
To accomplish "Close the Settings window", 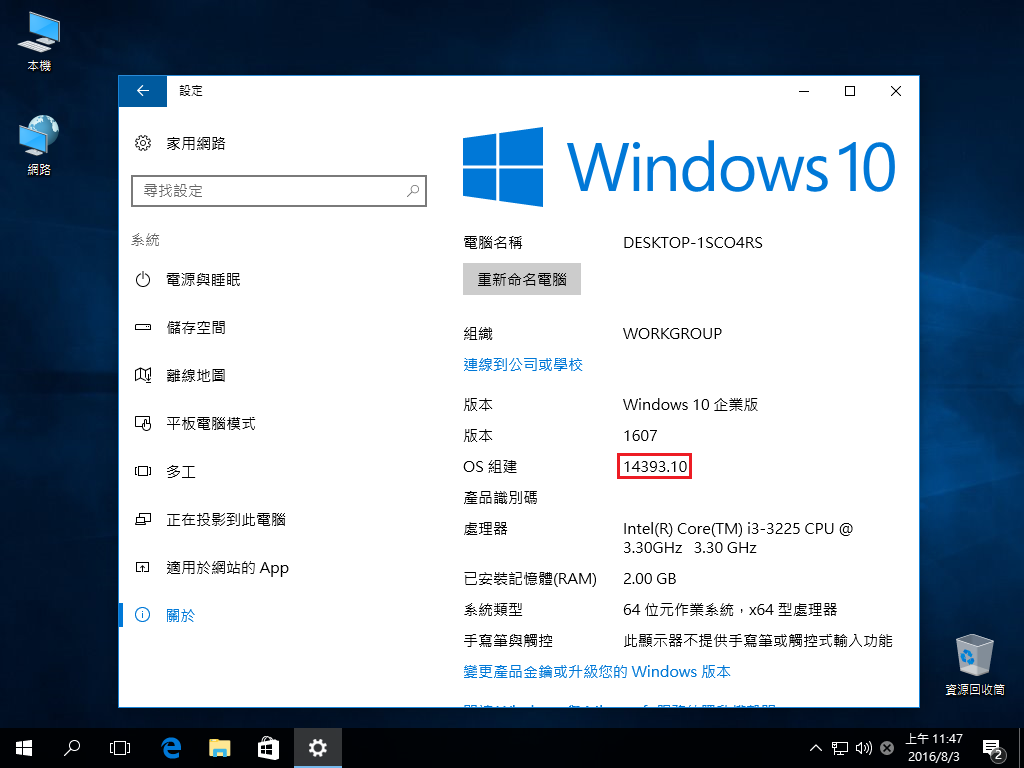I will (896, 91).
